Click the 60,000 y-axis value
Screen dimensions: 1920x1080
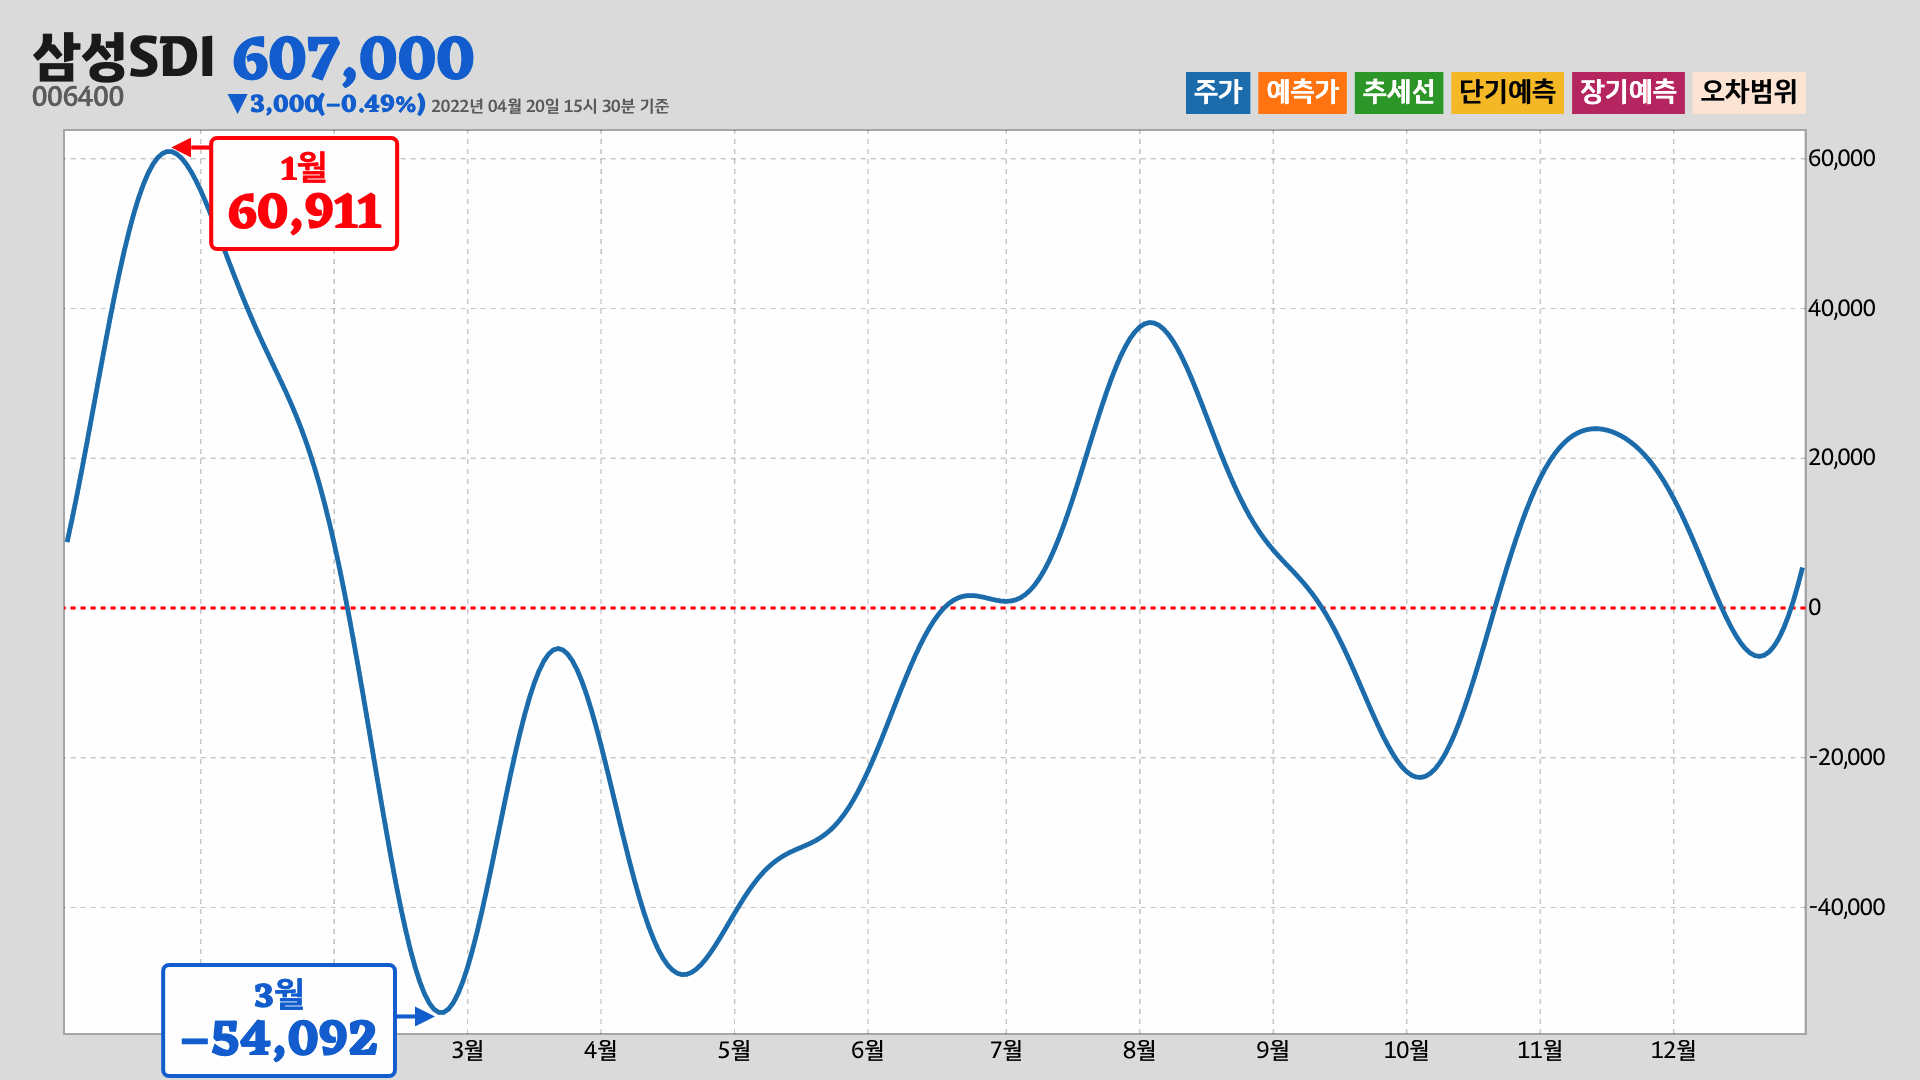[1842, 158]
